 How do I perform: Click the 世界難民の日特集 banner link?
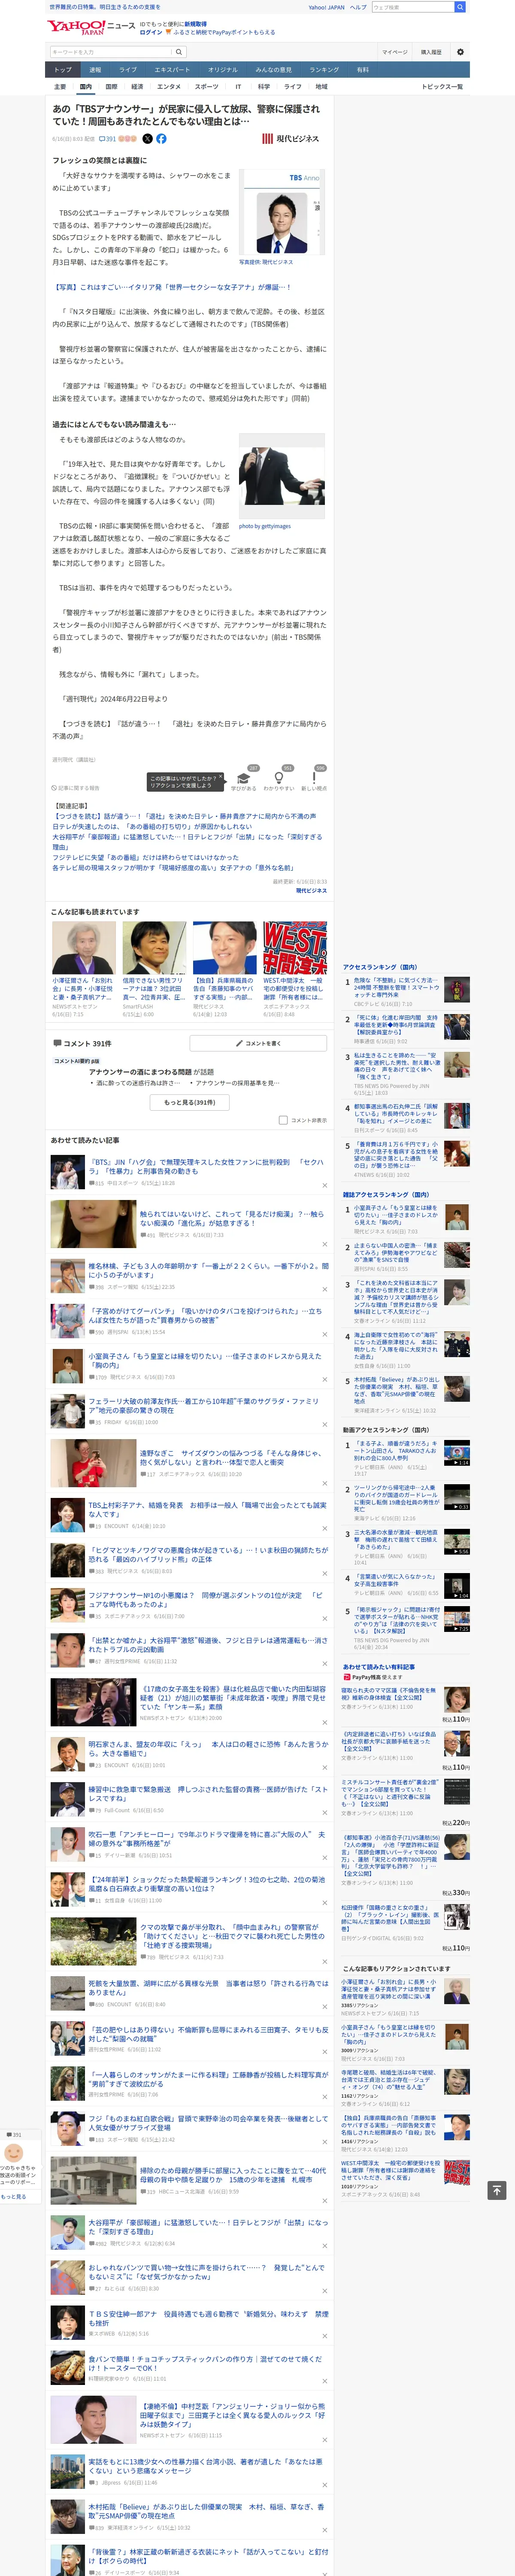[x=105, y=7]
